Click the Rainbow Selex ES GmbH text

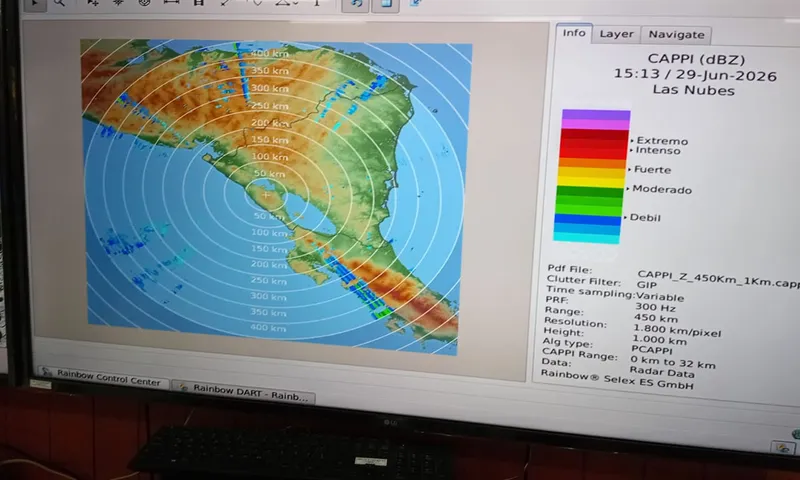pos(617,380)
